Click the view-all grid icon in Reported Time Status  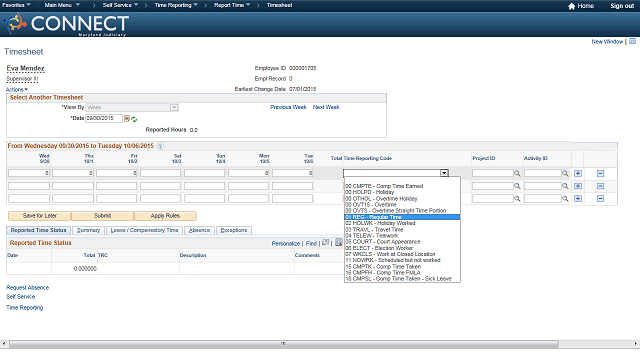[x=338, y=242]
